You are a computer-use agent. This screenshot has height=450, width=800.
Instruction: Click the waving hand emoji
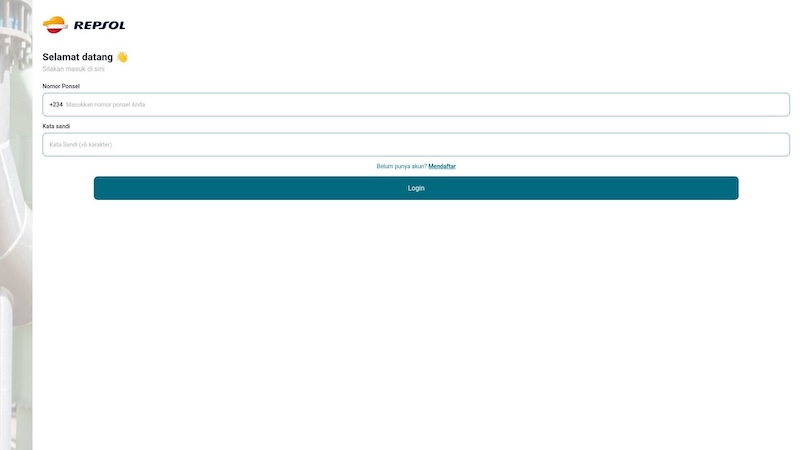(x=122, y=57)
